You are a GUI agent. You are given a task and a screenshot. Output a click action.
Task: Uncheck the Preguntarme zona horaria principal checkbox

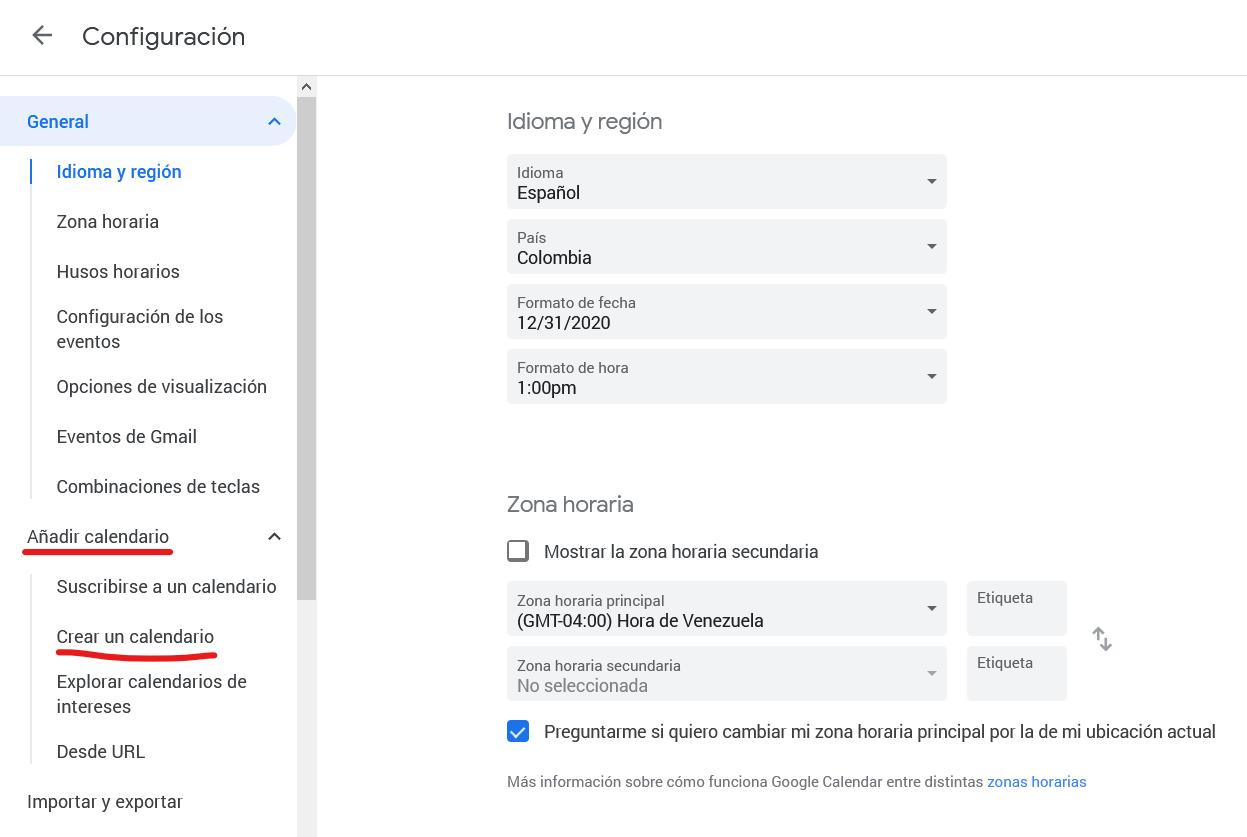(x=518, y=731)
